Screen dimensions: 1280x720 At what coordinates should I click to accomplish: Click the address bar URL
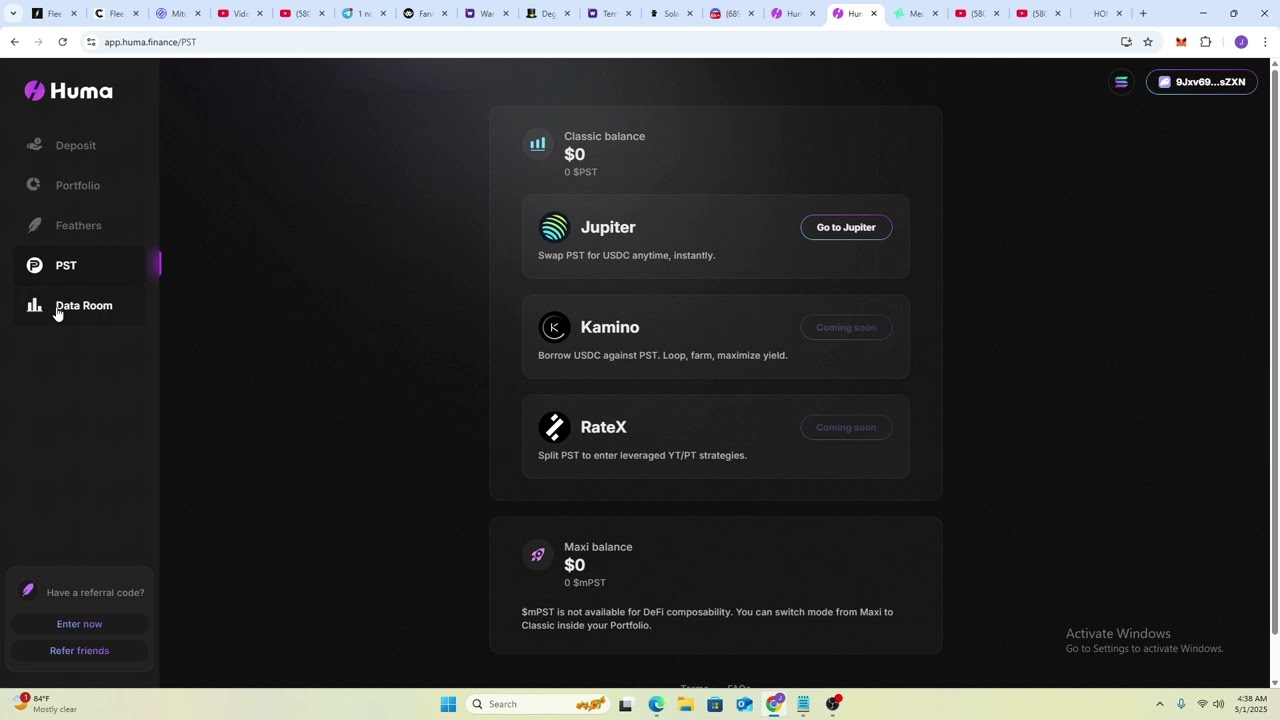pyautogui.click(x=150, y=42)
